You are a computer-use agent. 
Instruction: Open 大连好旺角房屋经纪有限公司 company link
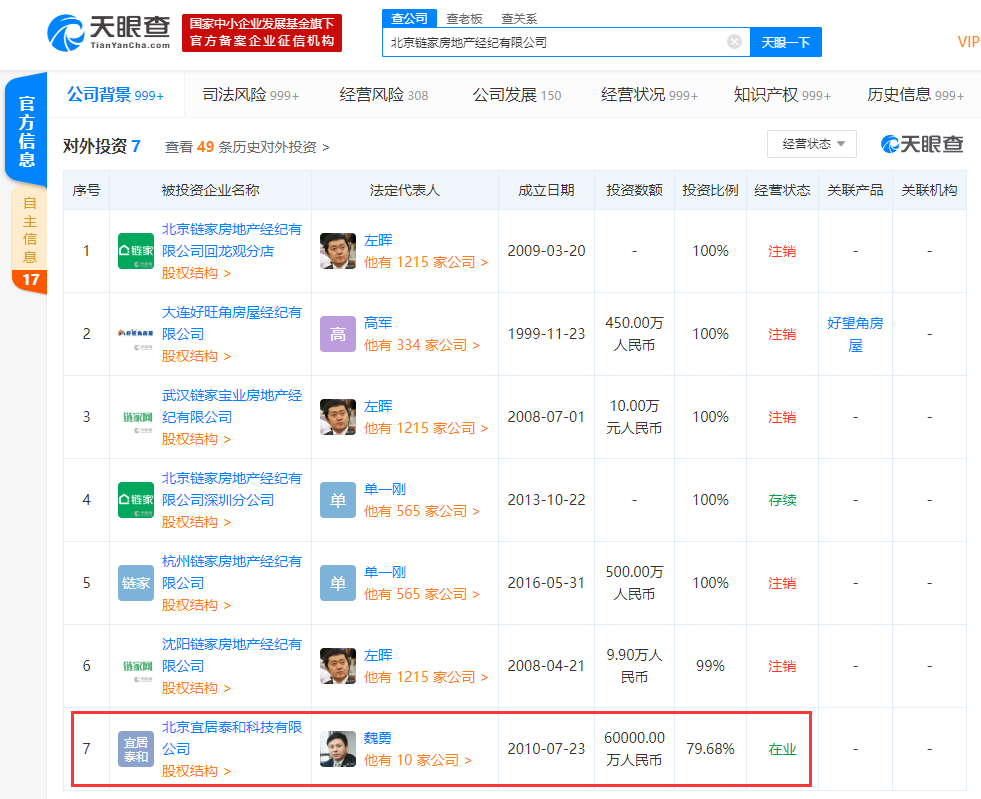click(x=231, y=323)
